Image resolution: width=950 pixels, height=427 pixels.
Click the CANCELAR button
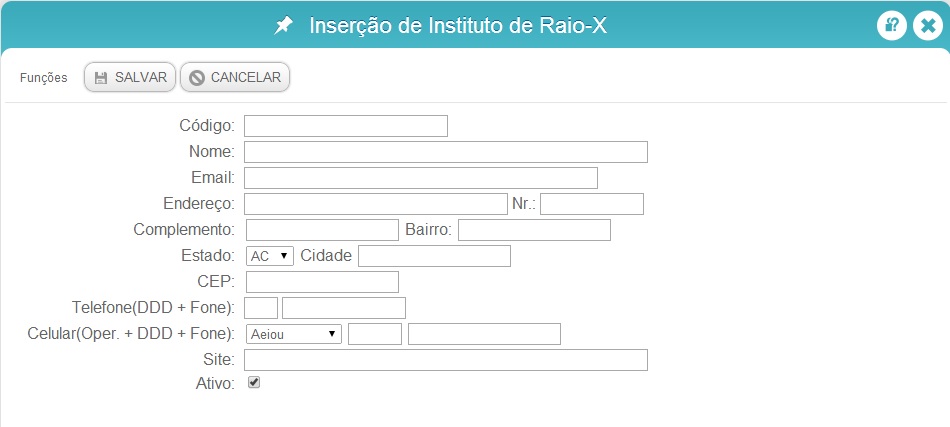point(235,78)
